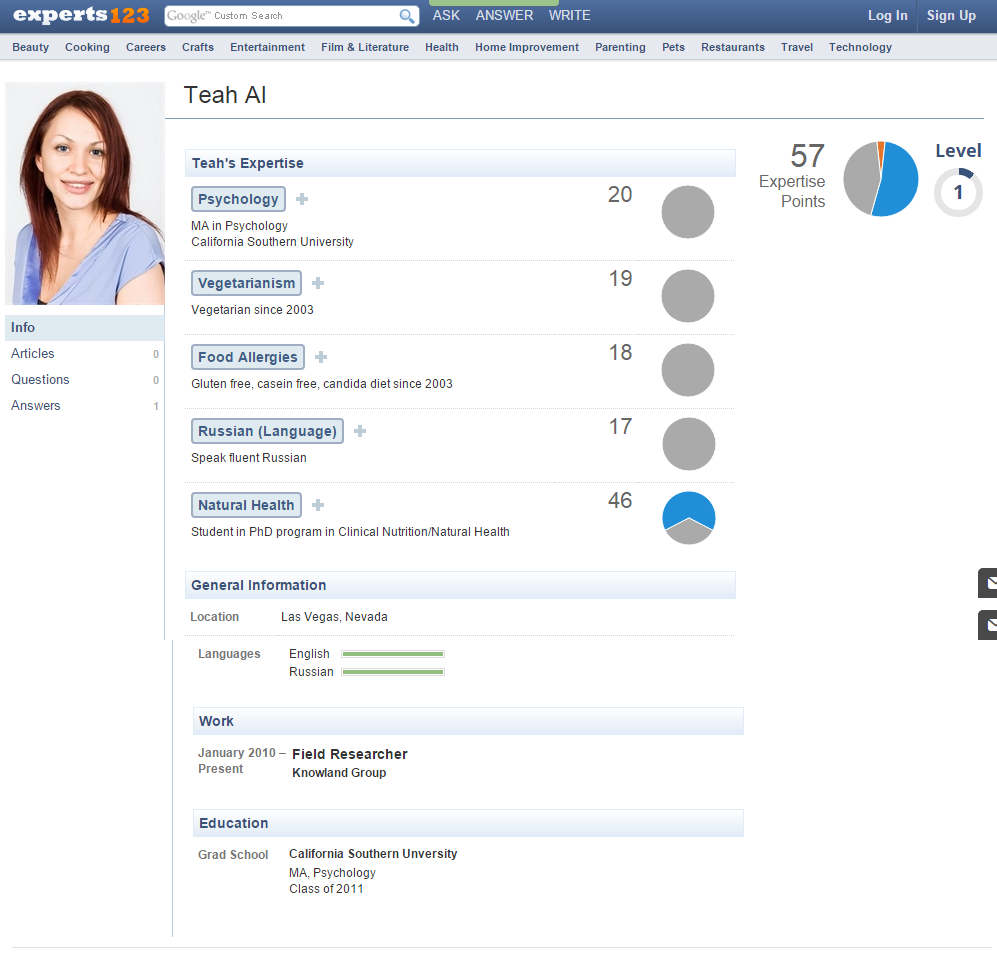Open the lower envelope message icon

(987, 625)
